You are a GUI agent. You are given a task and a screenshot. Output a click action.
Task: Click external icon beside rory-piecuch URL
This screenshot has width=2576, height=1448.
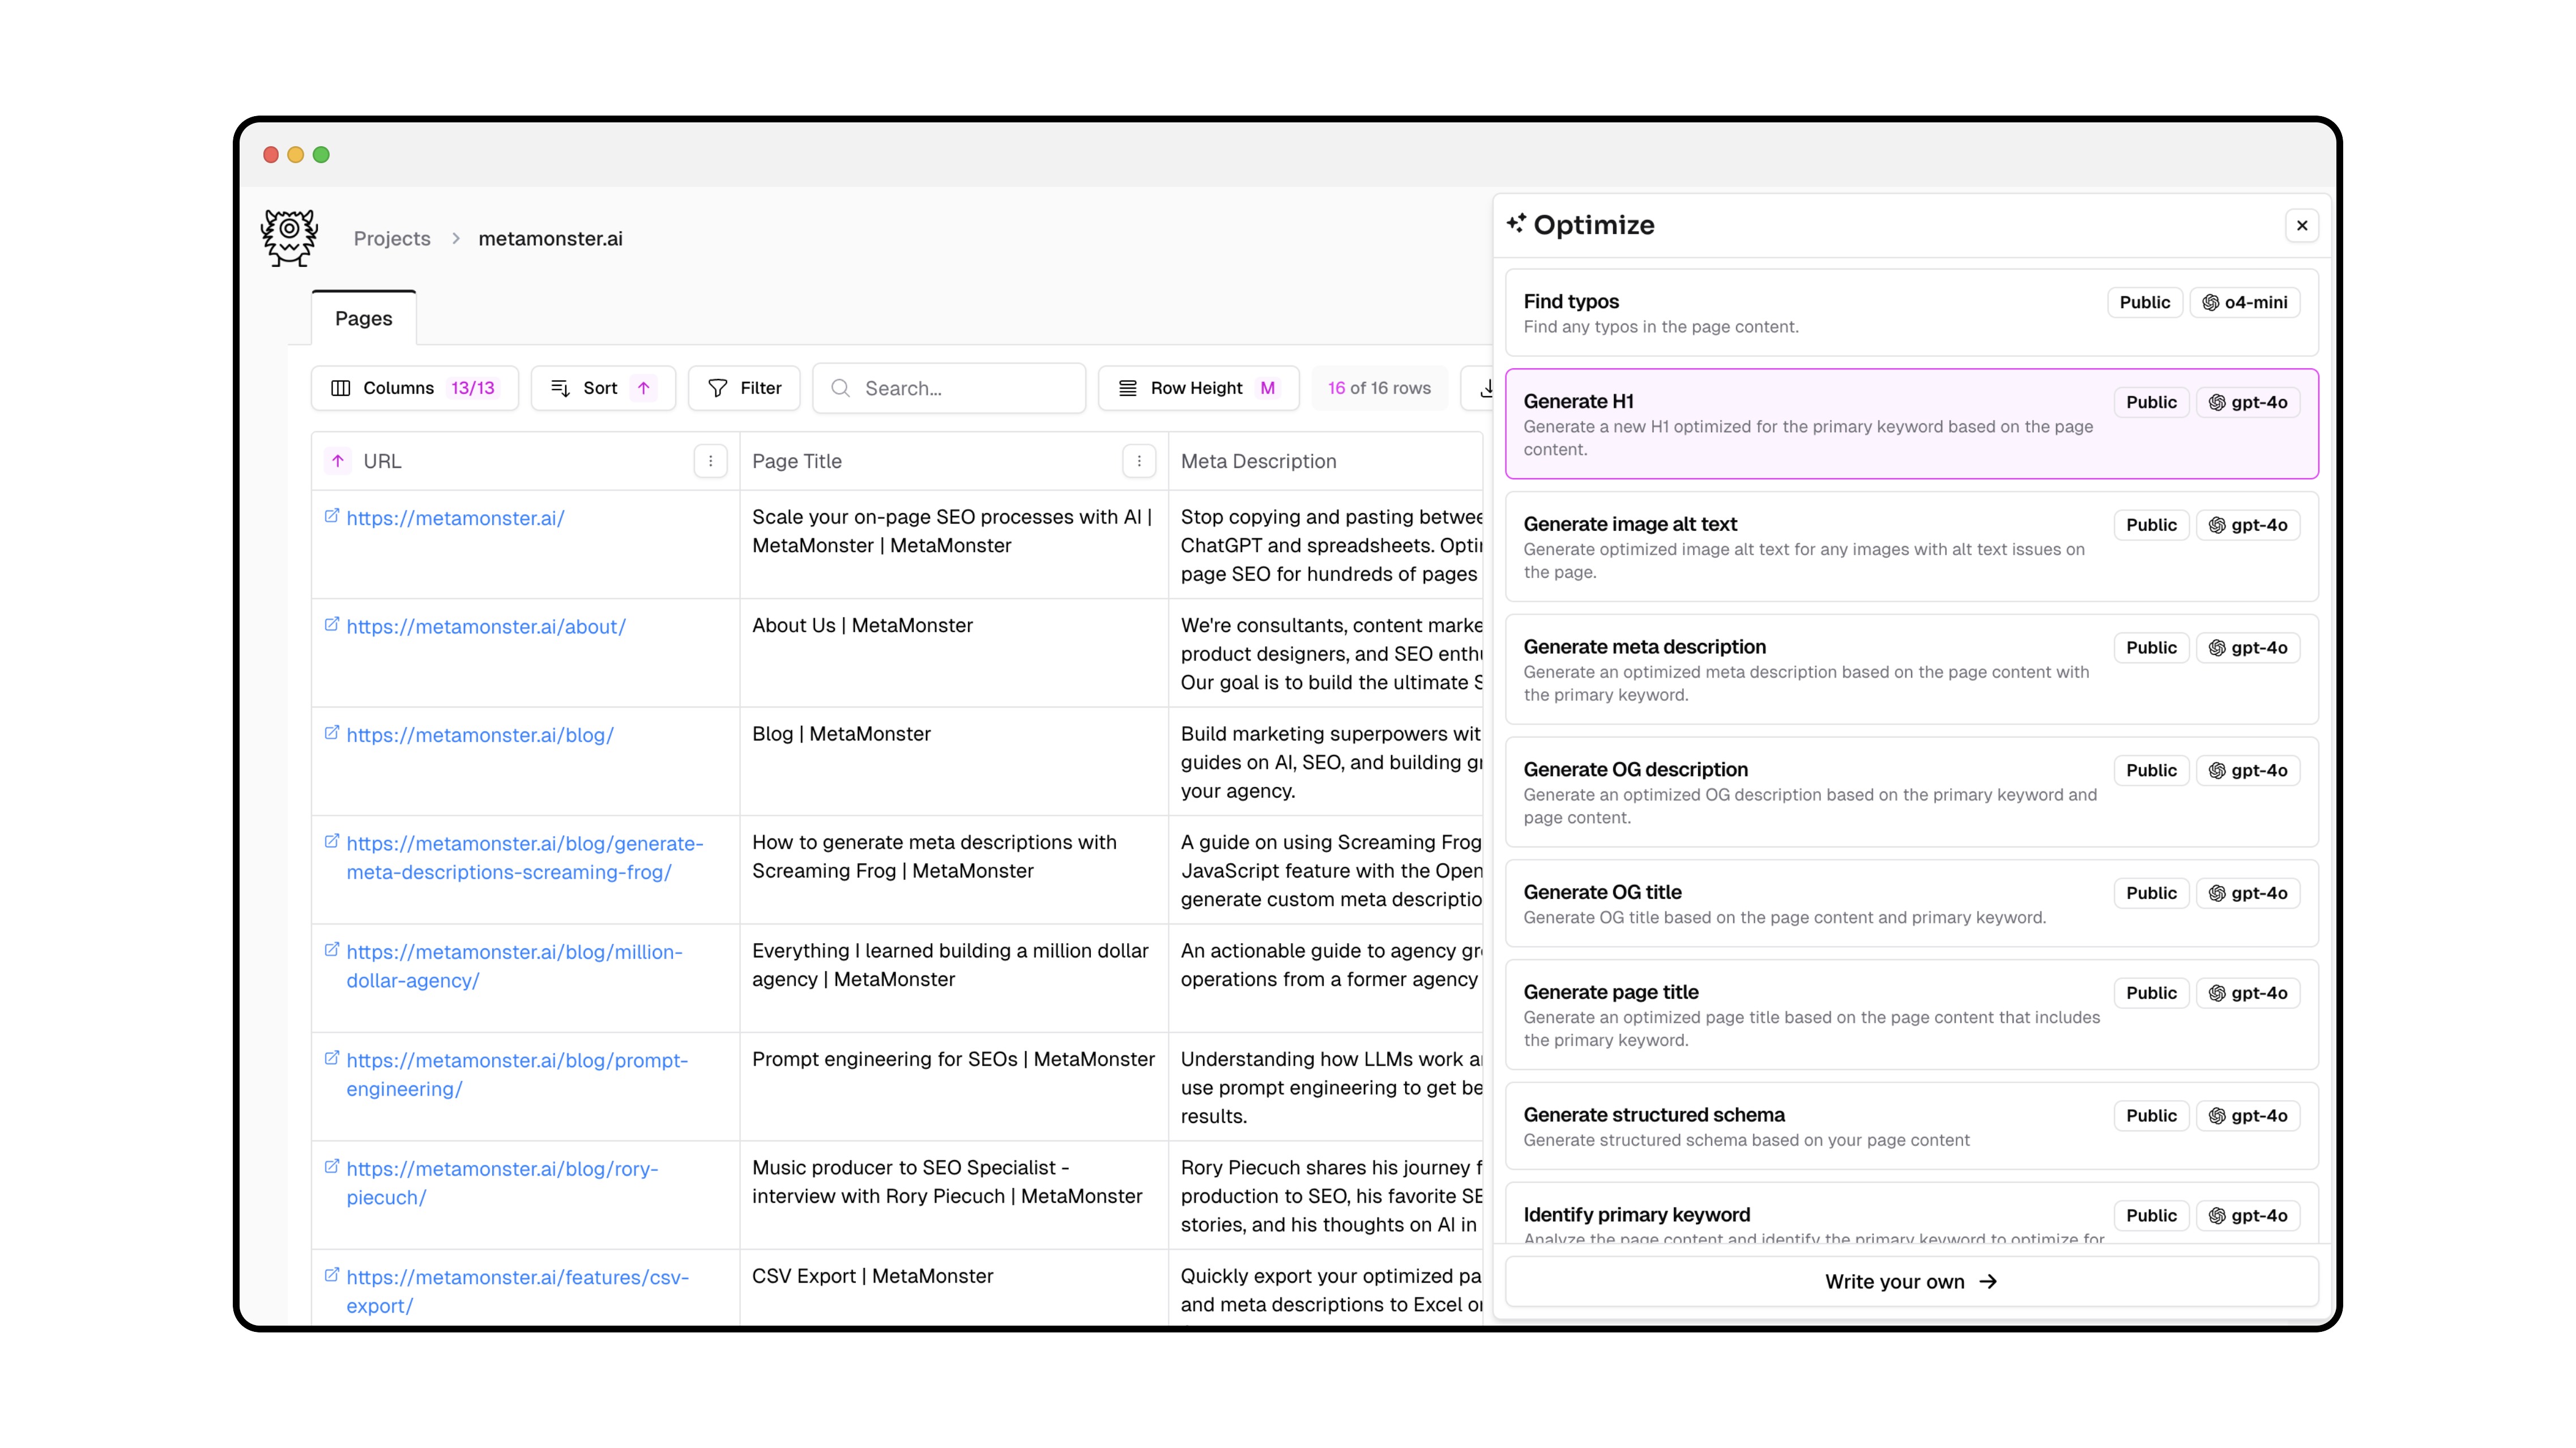coord(332,1167)
